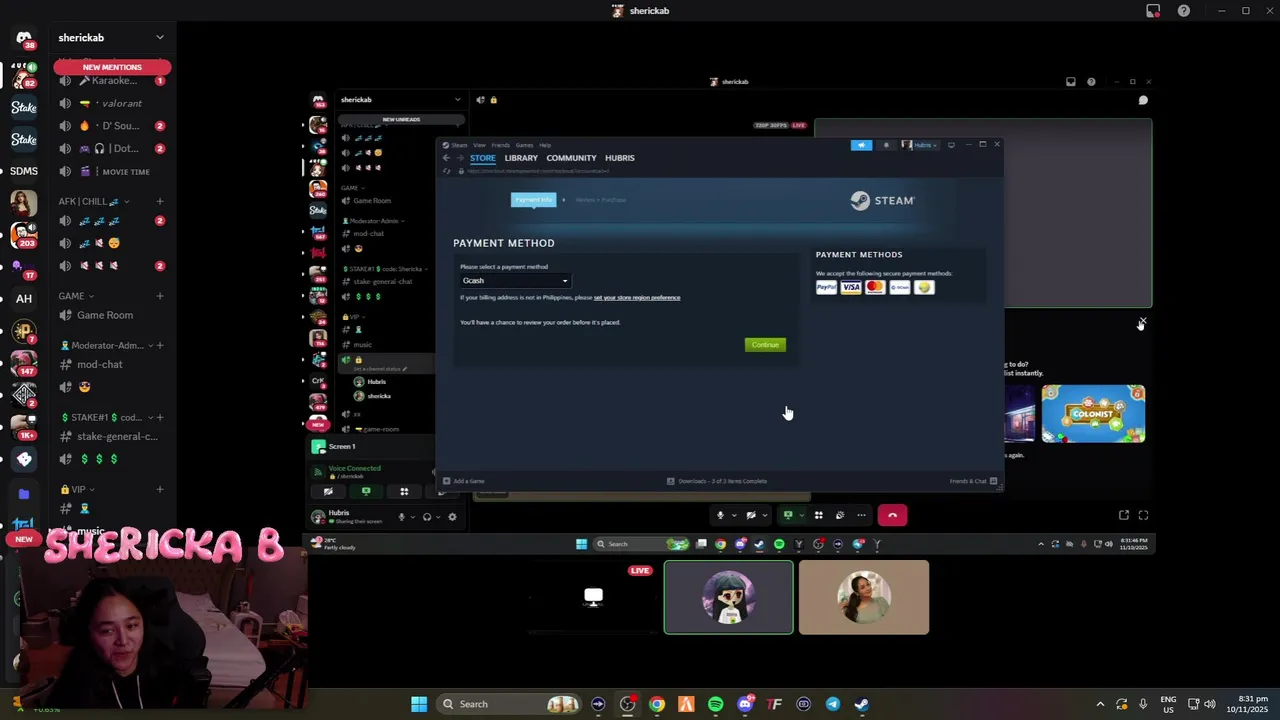Disconnect with red hang-up button
Viewport: 1280px width, 720px height.
point(892,515)
